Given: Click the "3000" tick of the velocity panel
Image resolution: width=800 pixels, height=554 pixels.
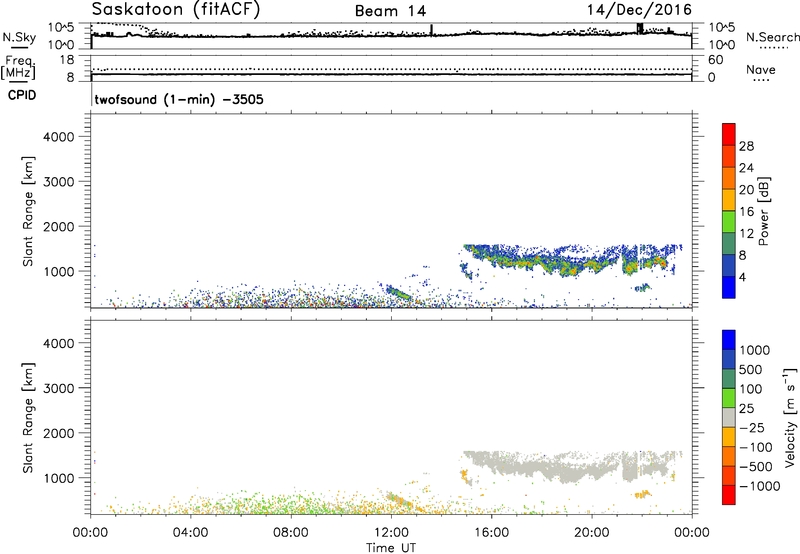Looking at the screenshot, I should tap(59, 388).
